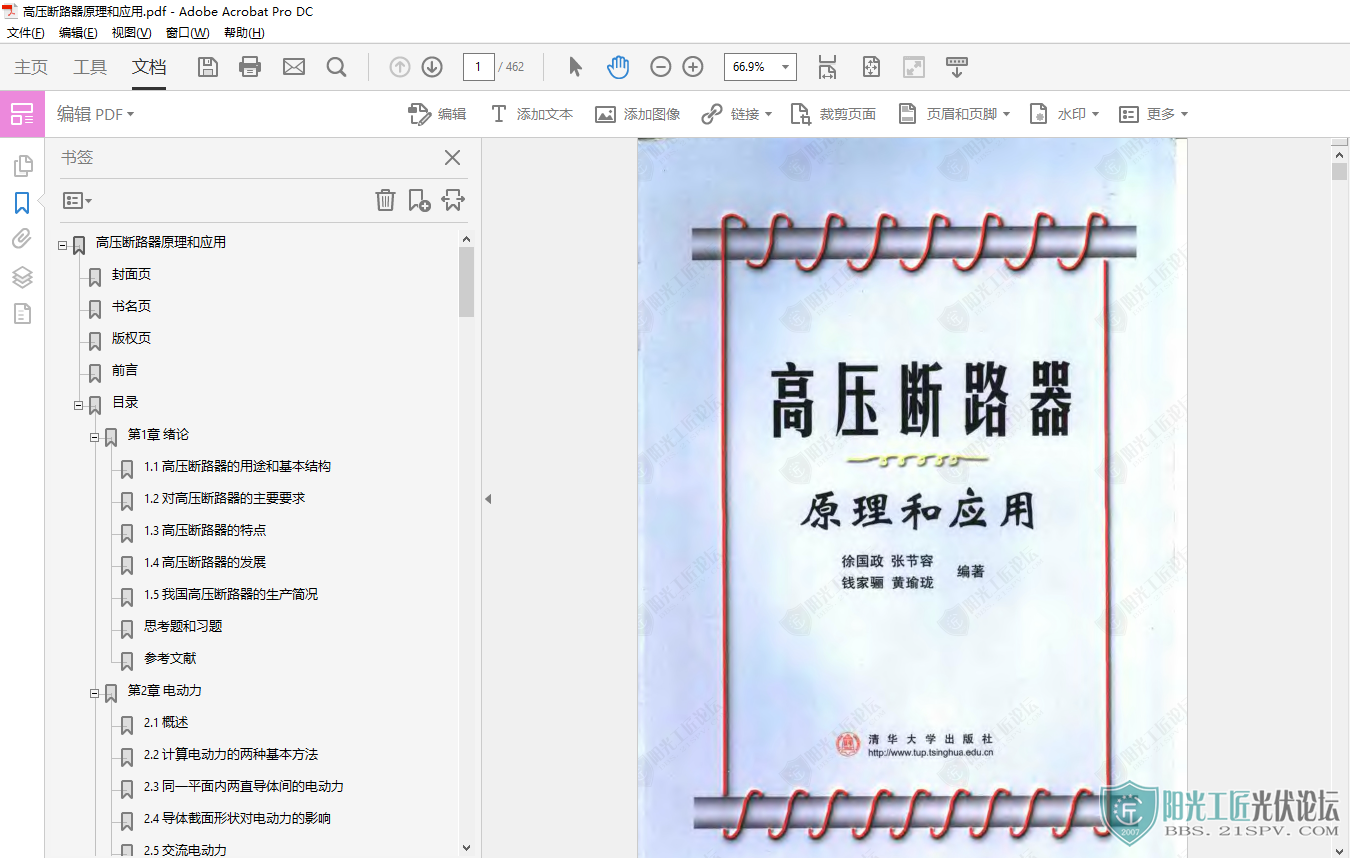The width and height of the screenshot is (1350, 858).
Task: Select 2.4 导体截面形状对电动力的影响 bookmark
Action: pos(237,818)
